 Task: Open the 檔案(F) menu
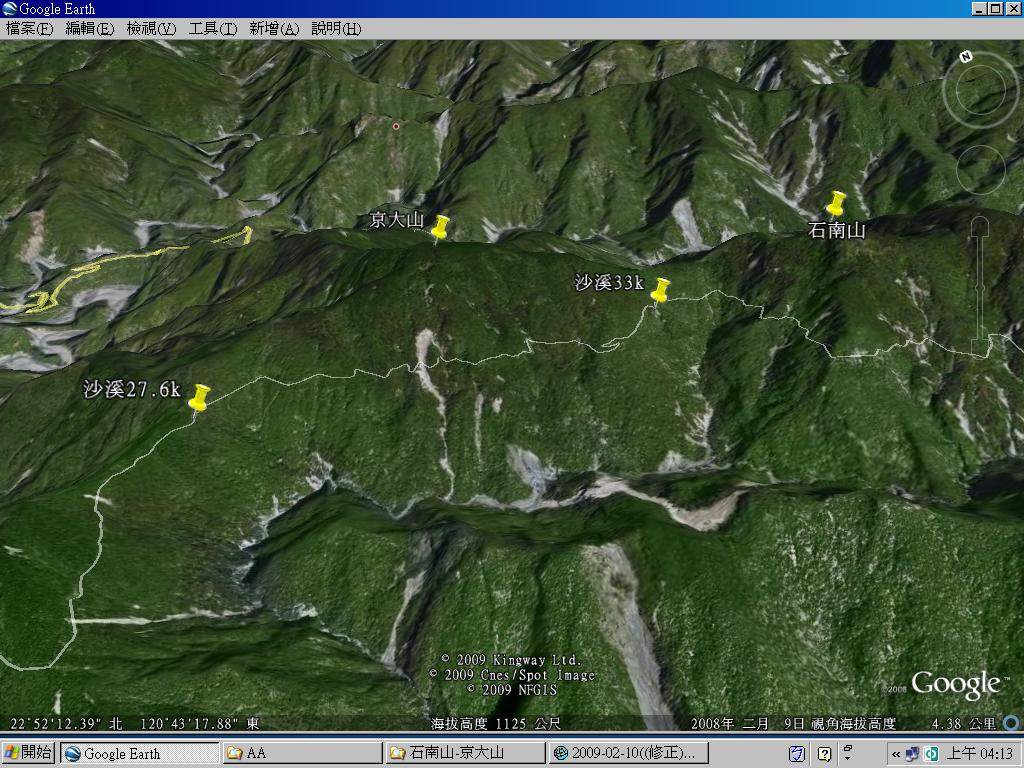point(29,29)
